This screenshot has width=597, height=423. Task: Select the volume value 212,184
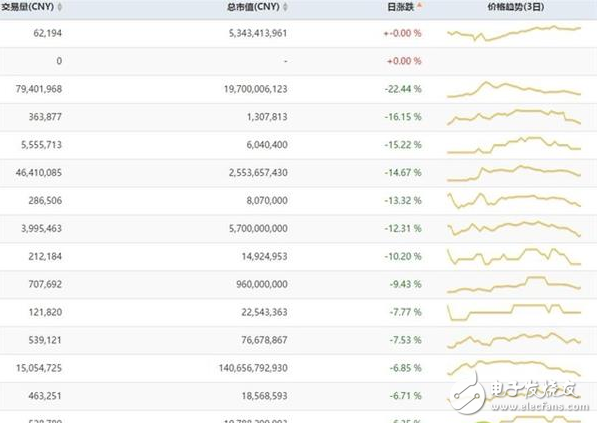click(x=45, y=257)
